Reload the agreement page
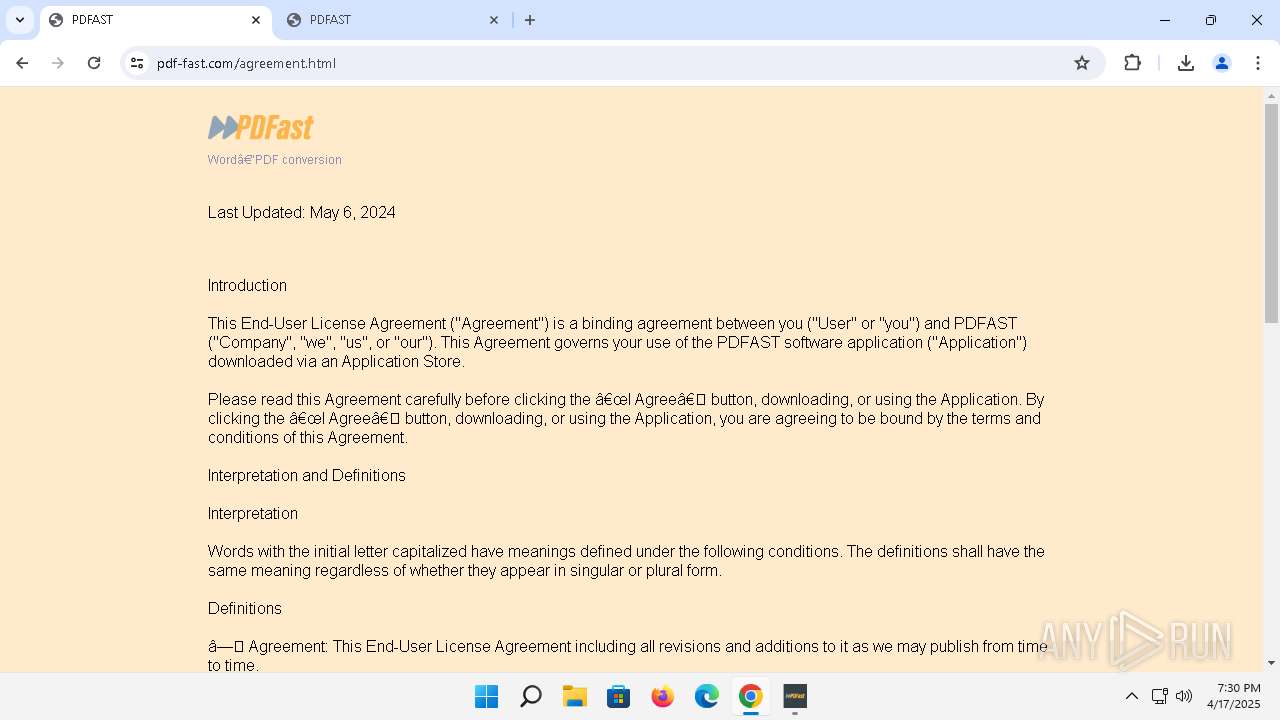The width and height of the screenshot is (1280, 720). click(x=94, y=63)
